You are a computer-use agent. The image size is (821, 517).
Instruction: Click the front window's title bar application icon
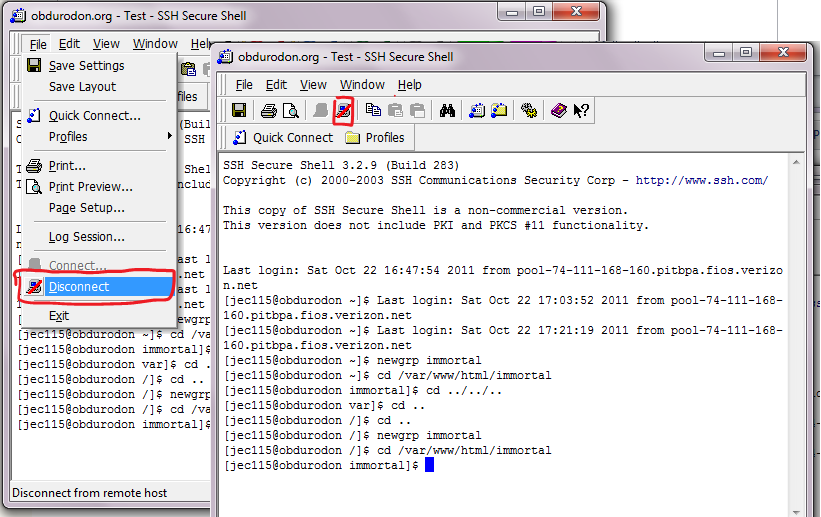coord(225,57)
